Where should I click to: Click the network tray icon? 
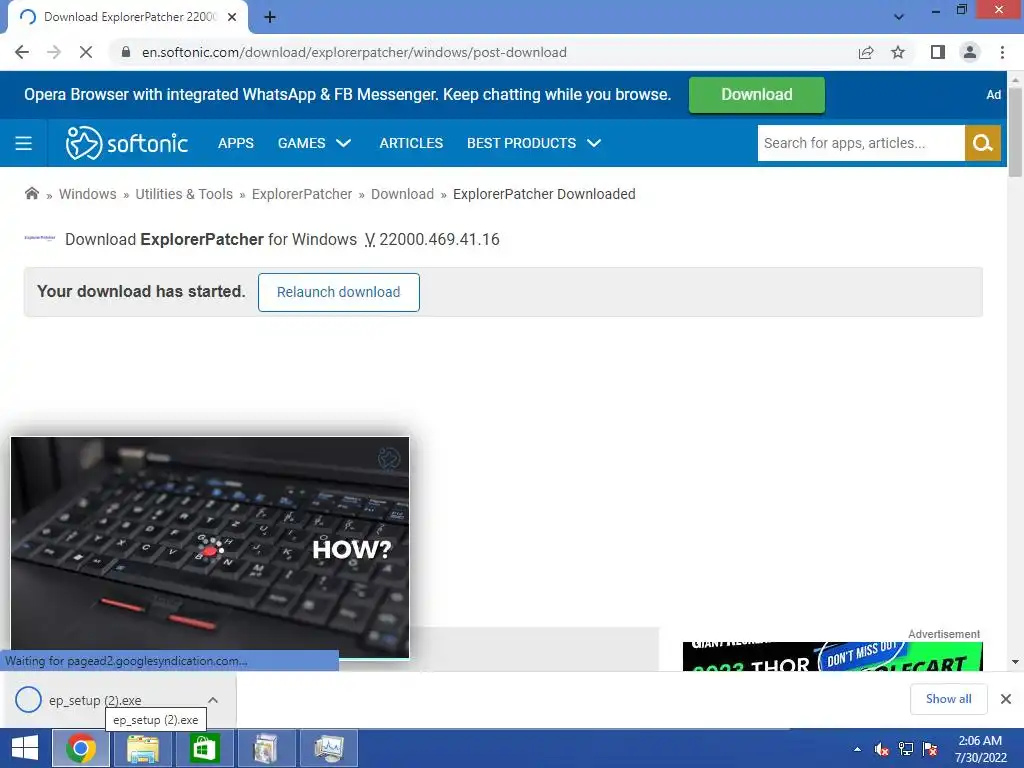[906, 749]
